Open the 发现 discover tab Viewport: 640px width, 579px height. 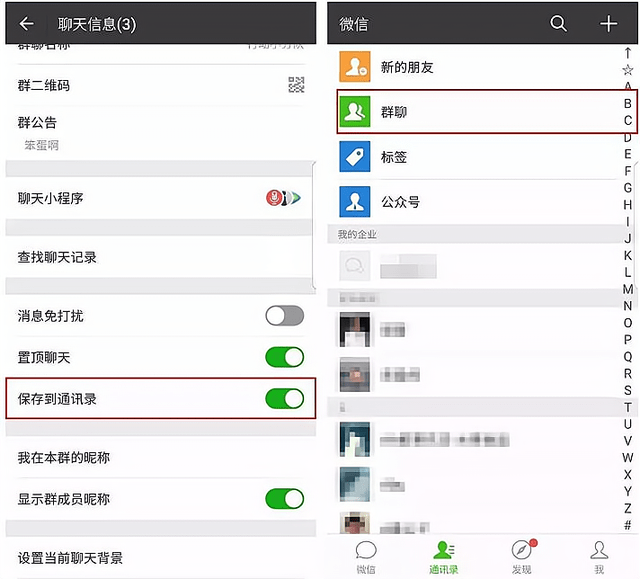522,557
